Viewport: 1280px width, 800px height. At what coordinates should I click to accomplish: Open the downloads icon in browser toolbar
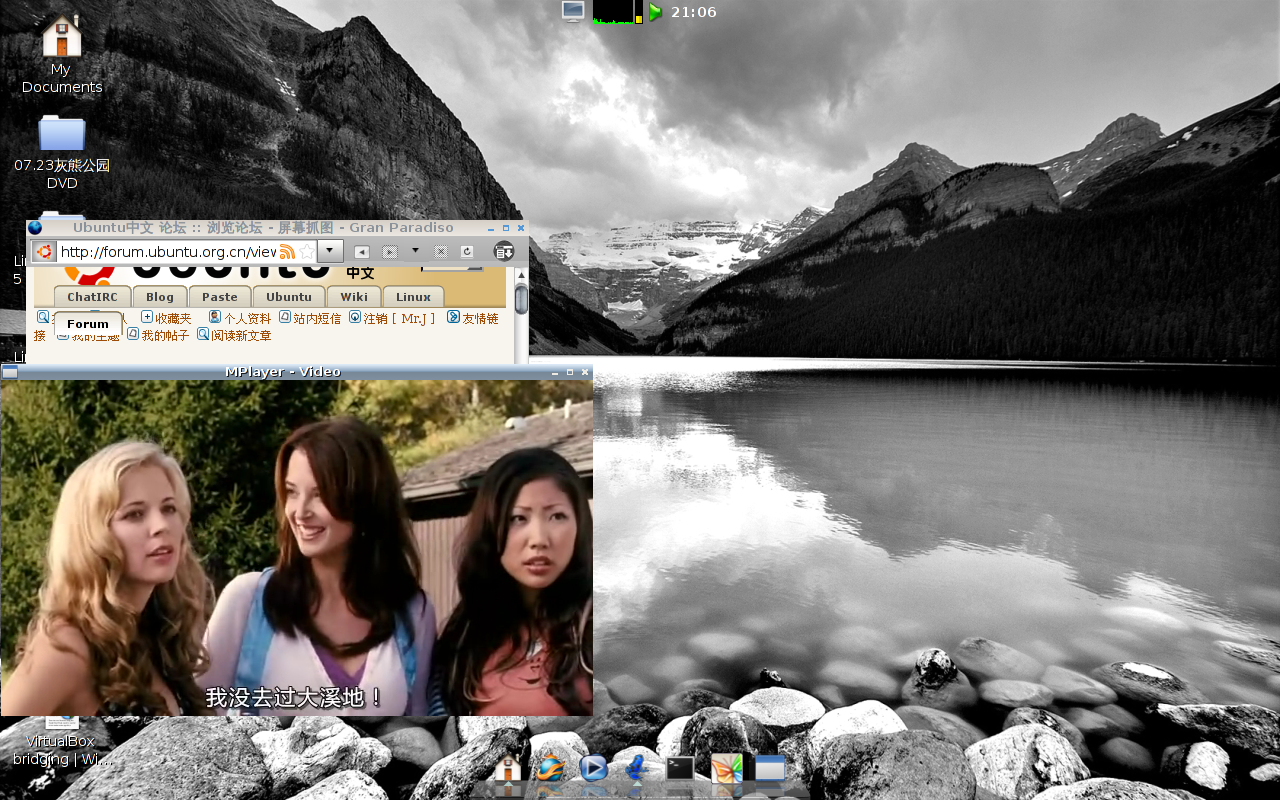(x=504, y=251)
